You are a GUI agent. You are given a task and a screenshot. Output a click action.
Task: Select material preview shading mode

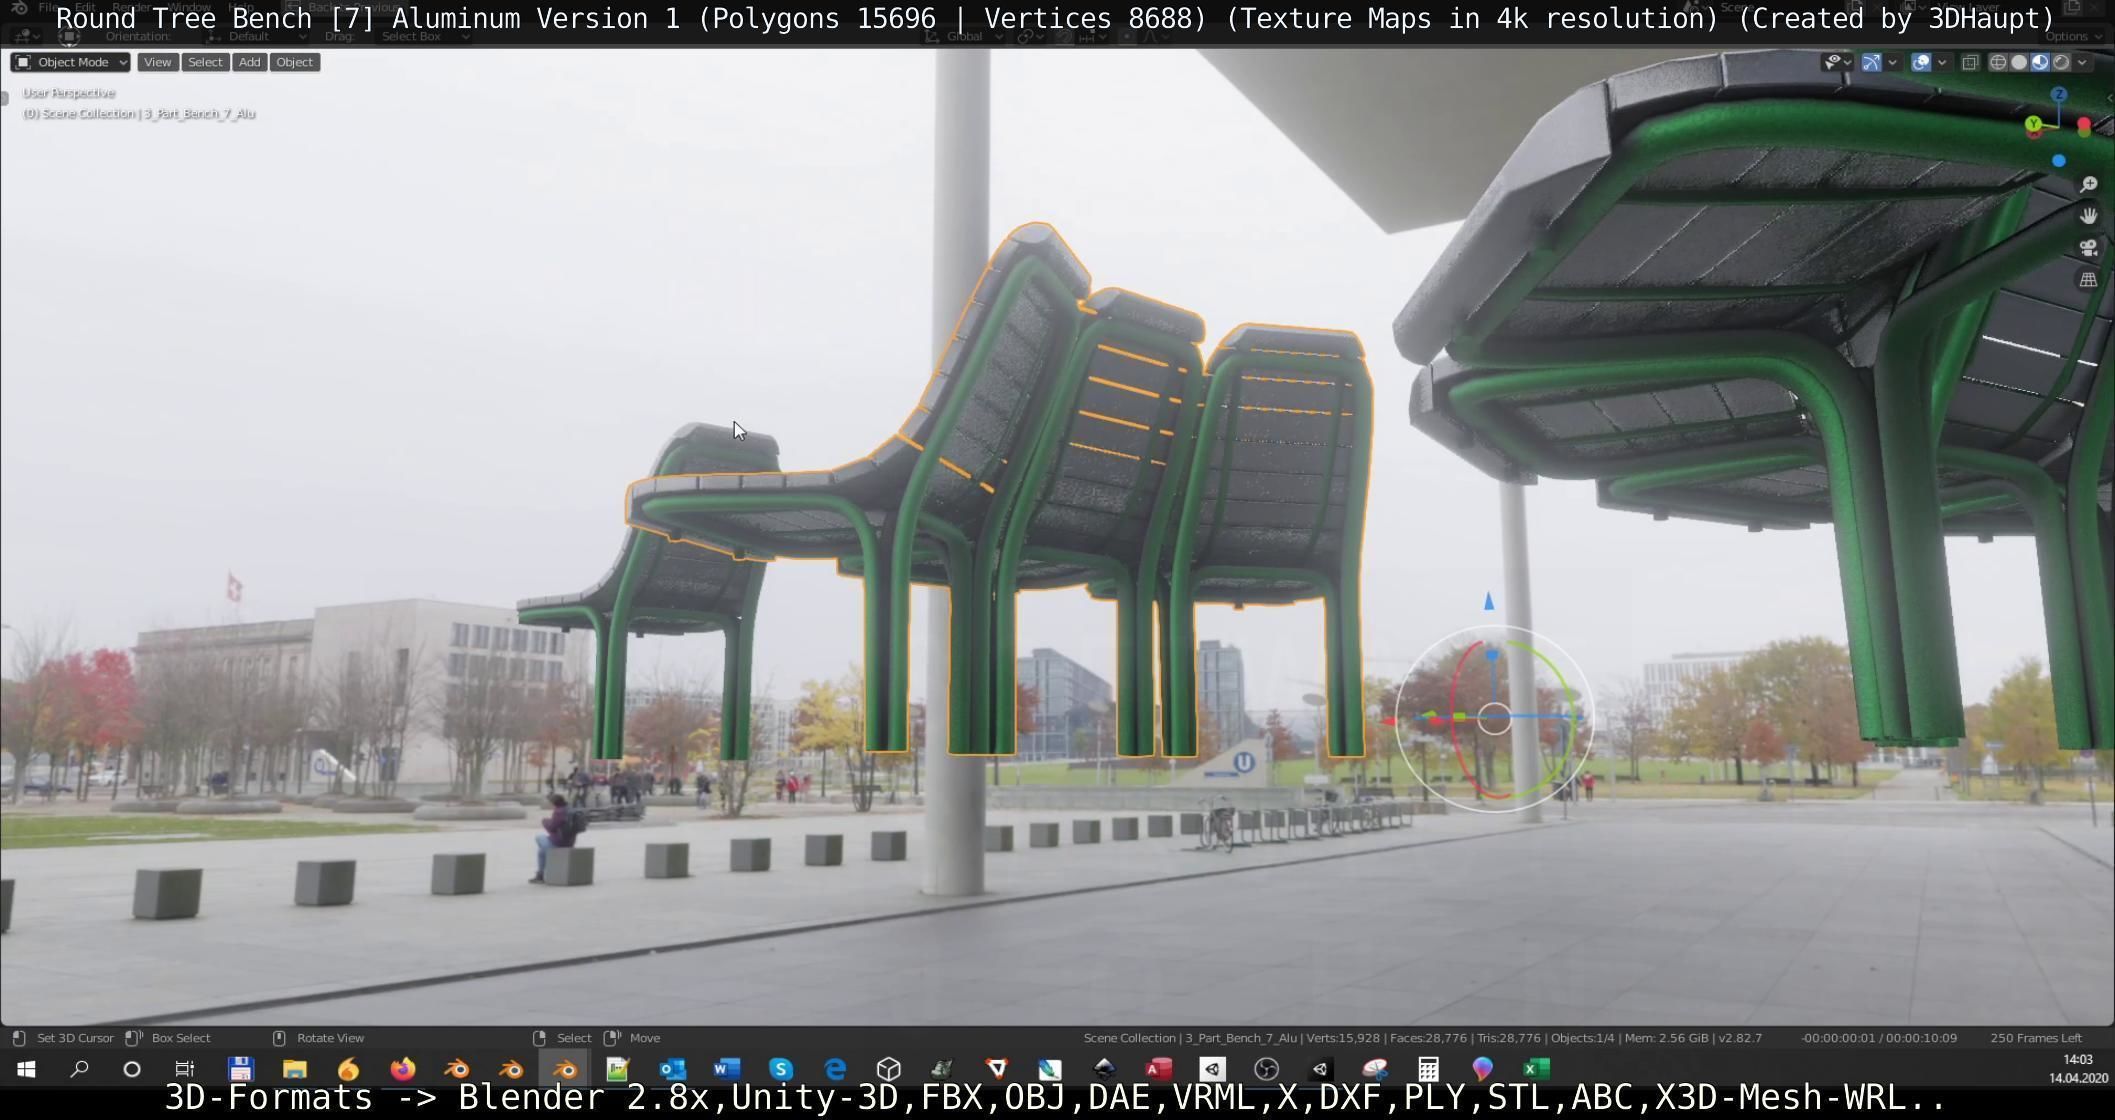2040,62
